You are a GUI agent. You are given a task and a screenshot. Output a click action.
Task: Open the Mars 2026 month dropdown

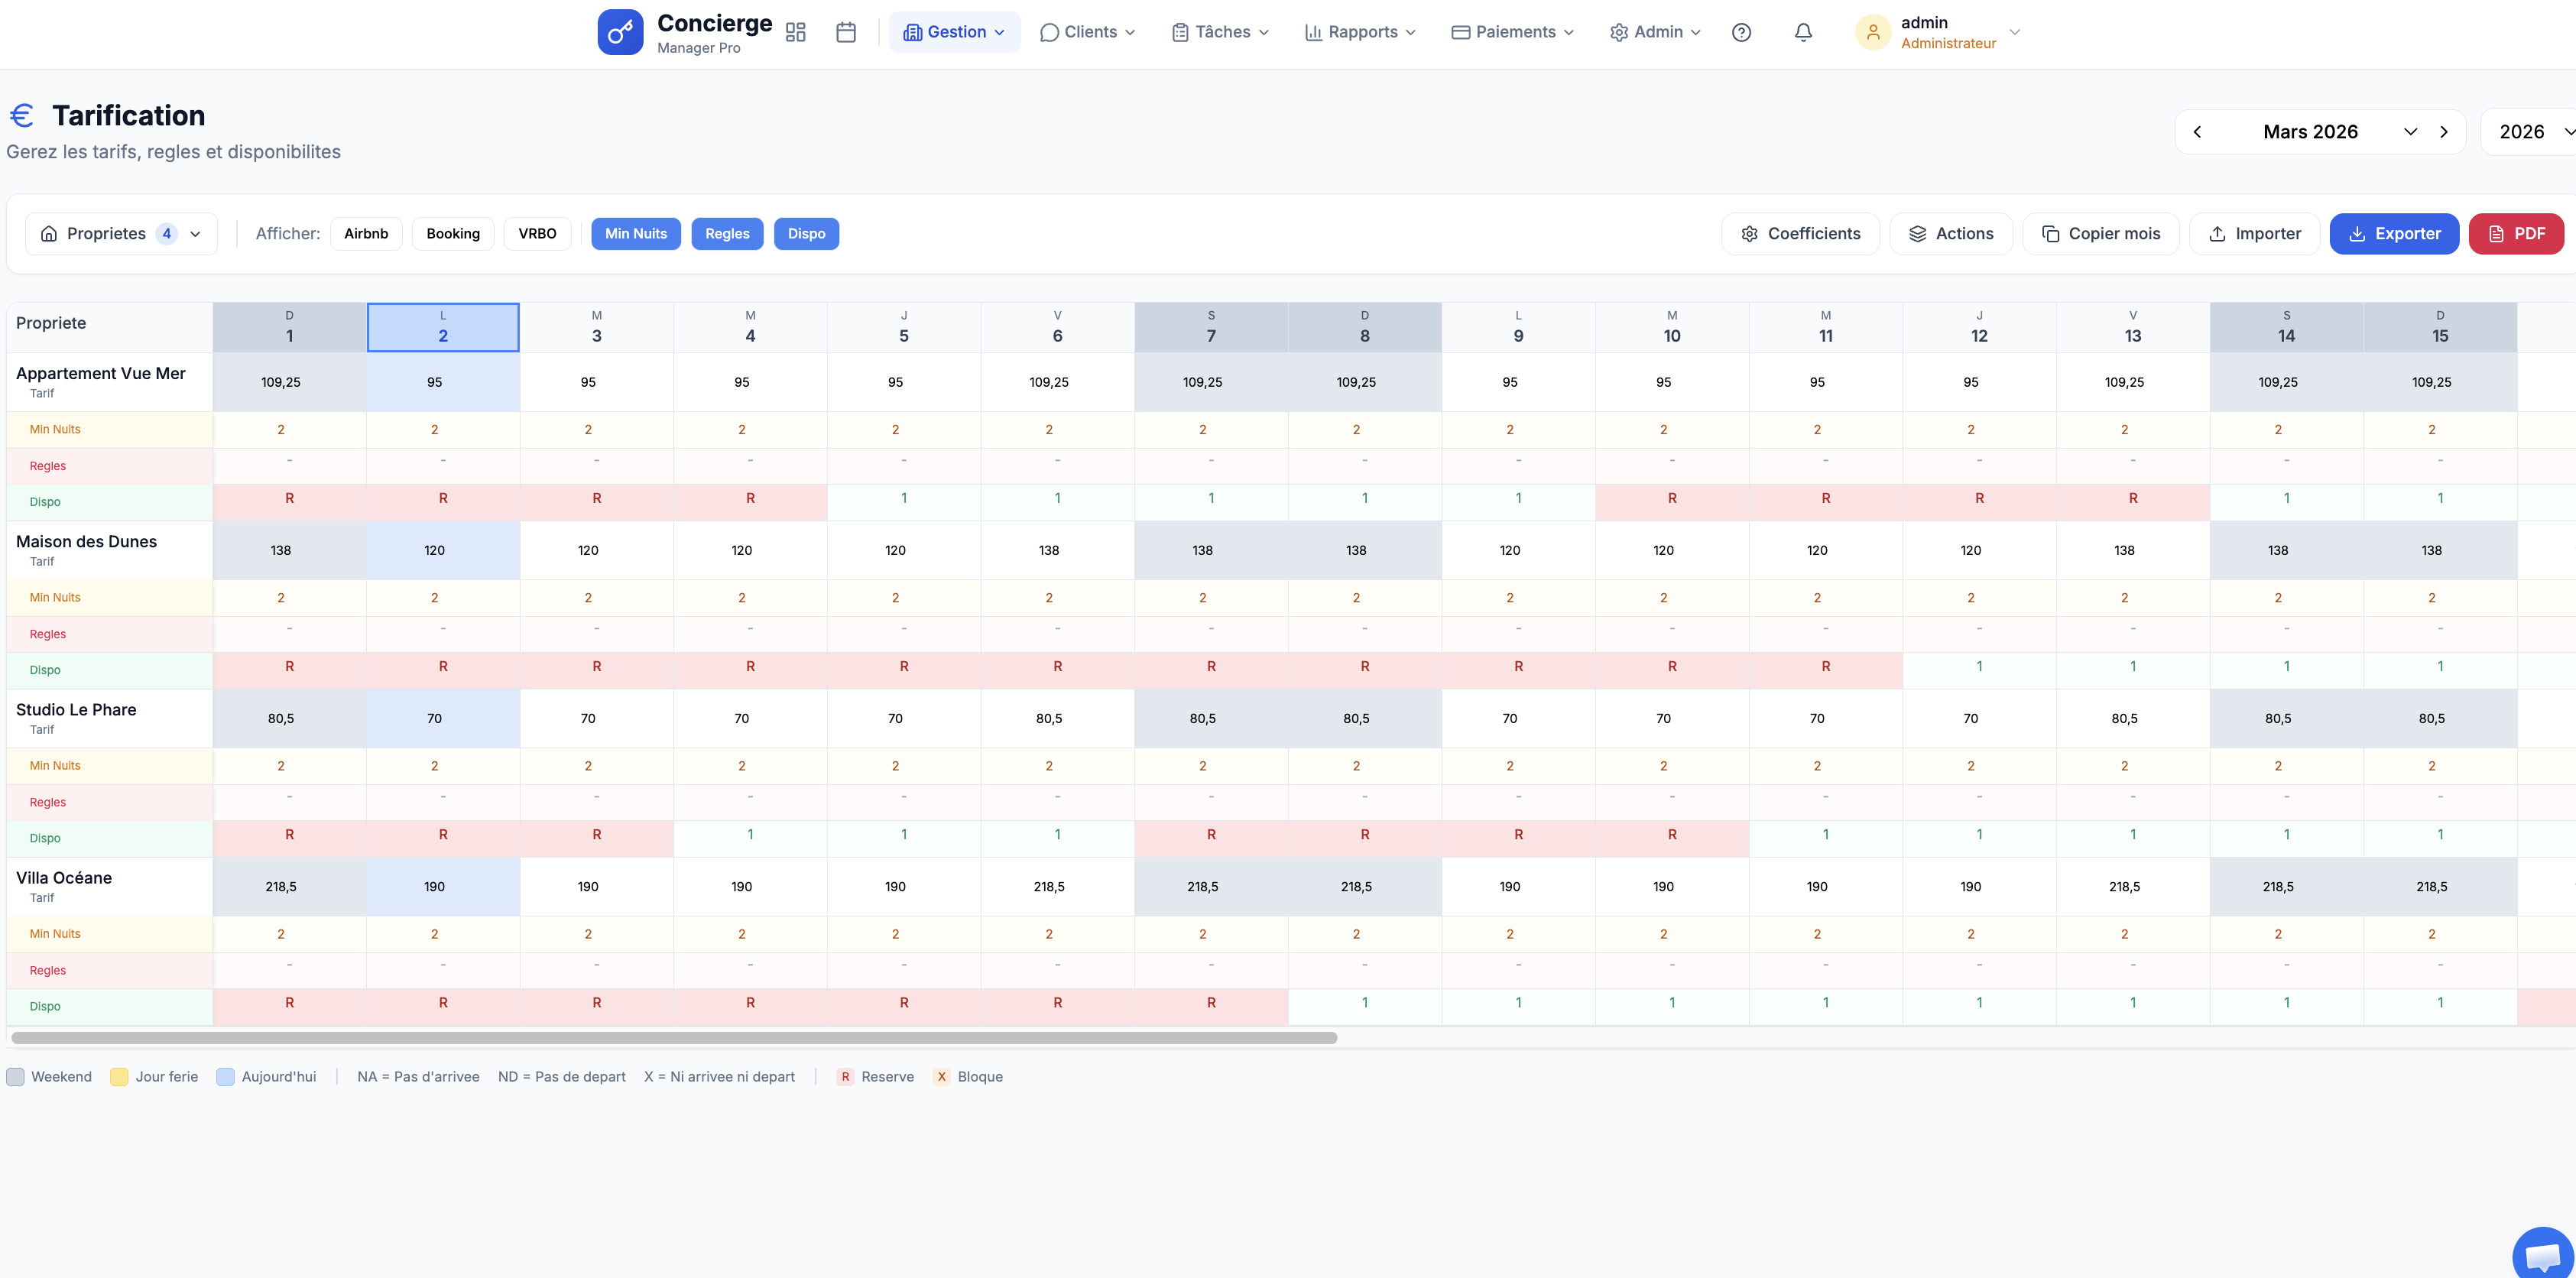[2411, 131]
